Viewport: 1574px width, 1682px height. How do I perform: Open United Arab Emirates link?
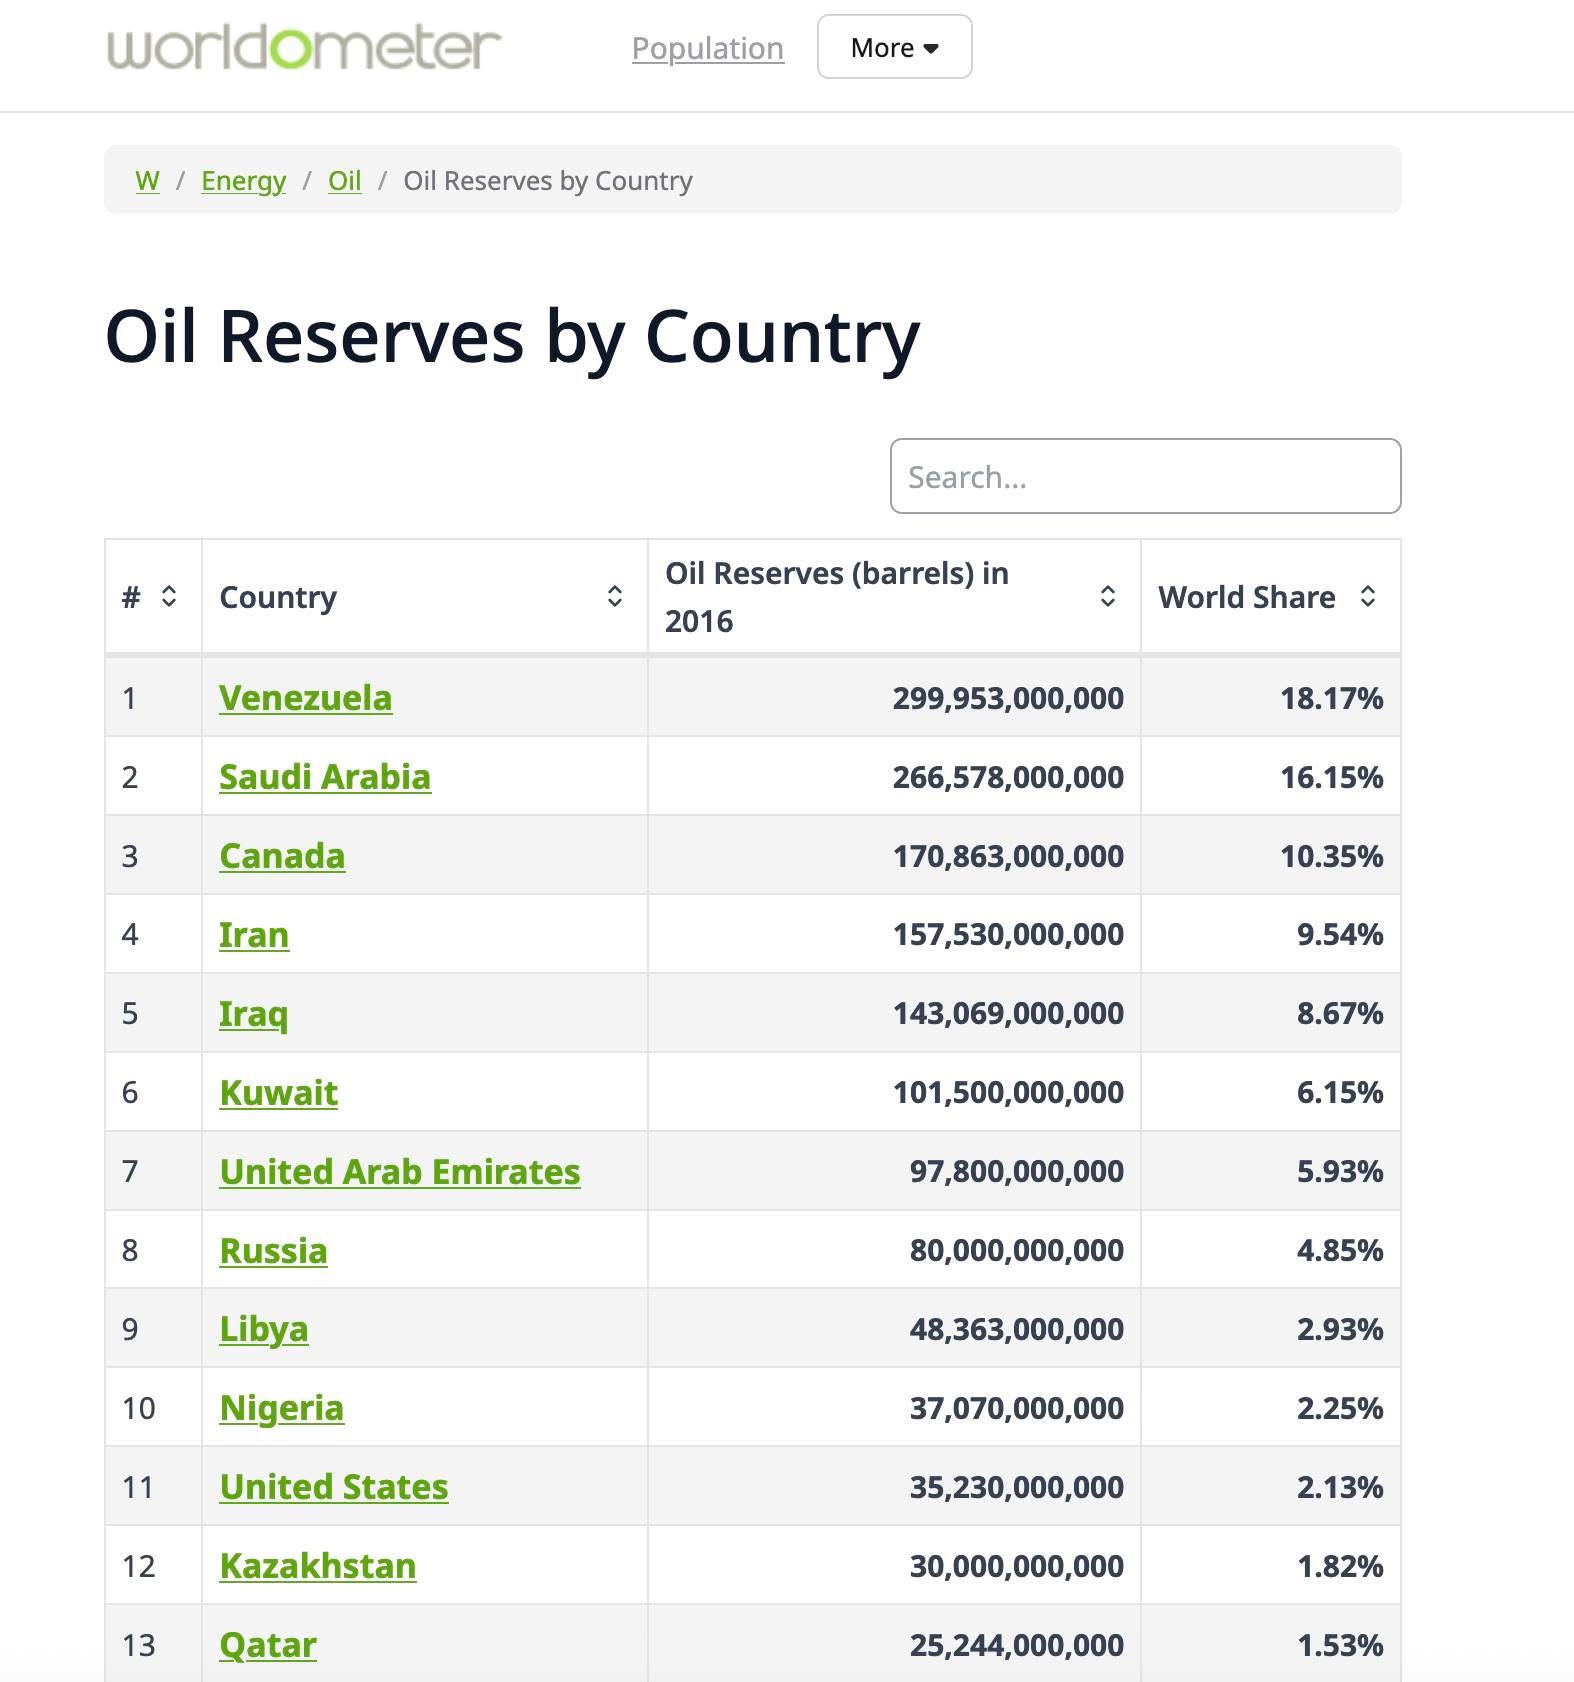coord(399,1172)
